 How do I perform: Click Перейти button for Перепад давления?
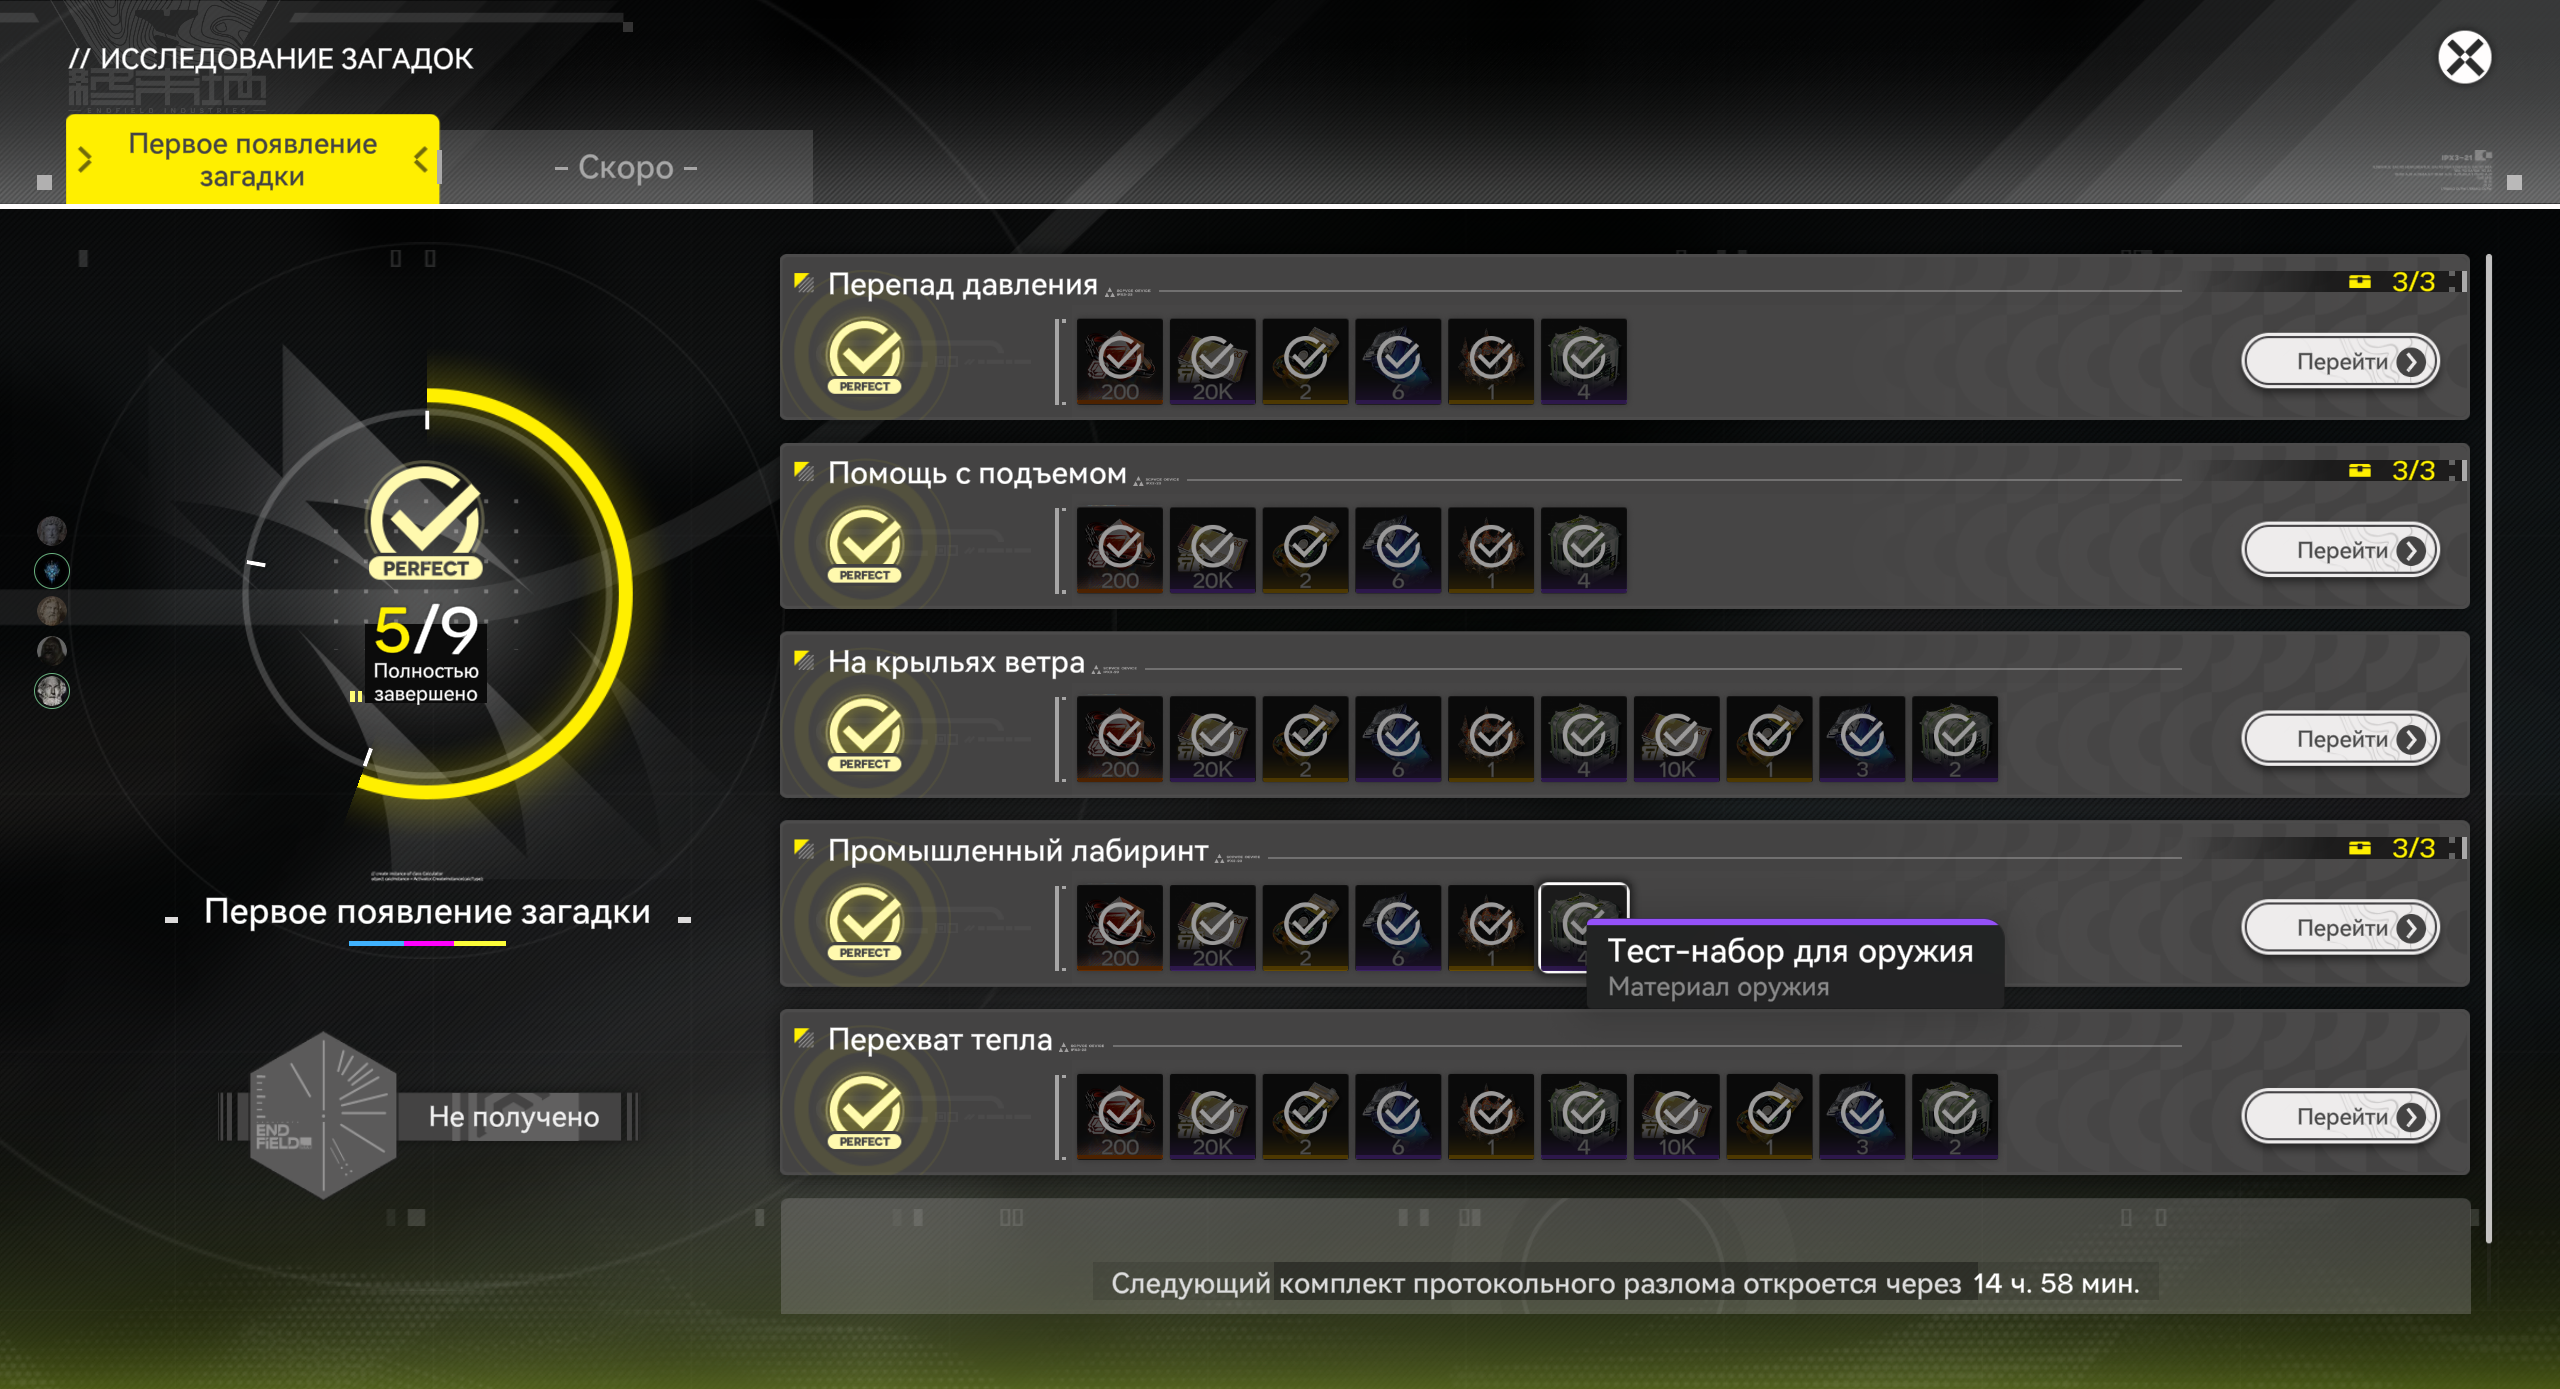pyautogui.click(x=2341, y=362)
